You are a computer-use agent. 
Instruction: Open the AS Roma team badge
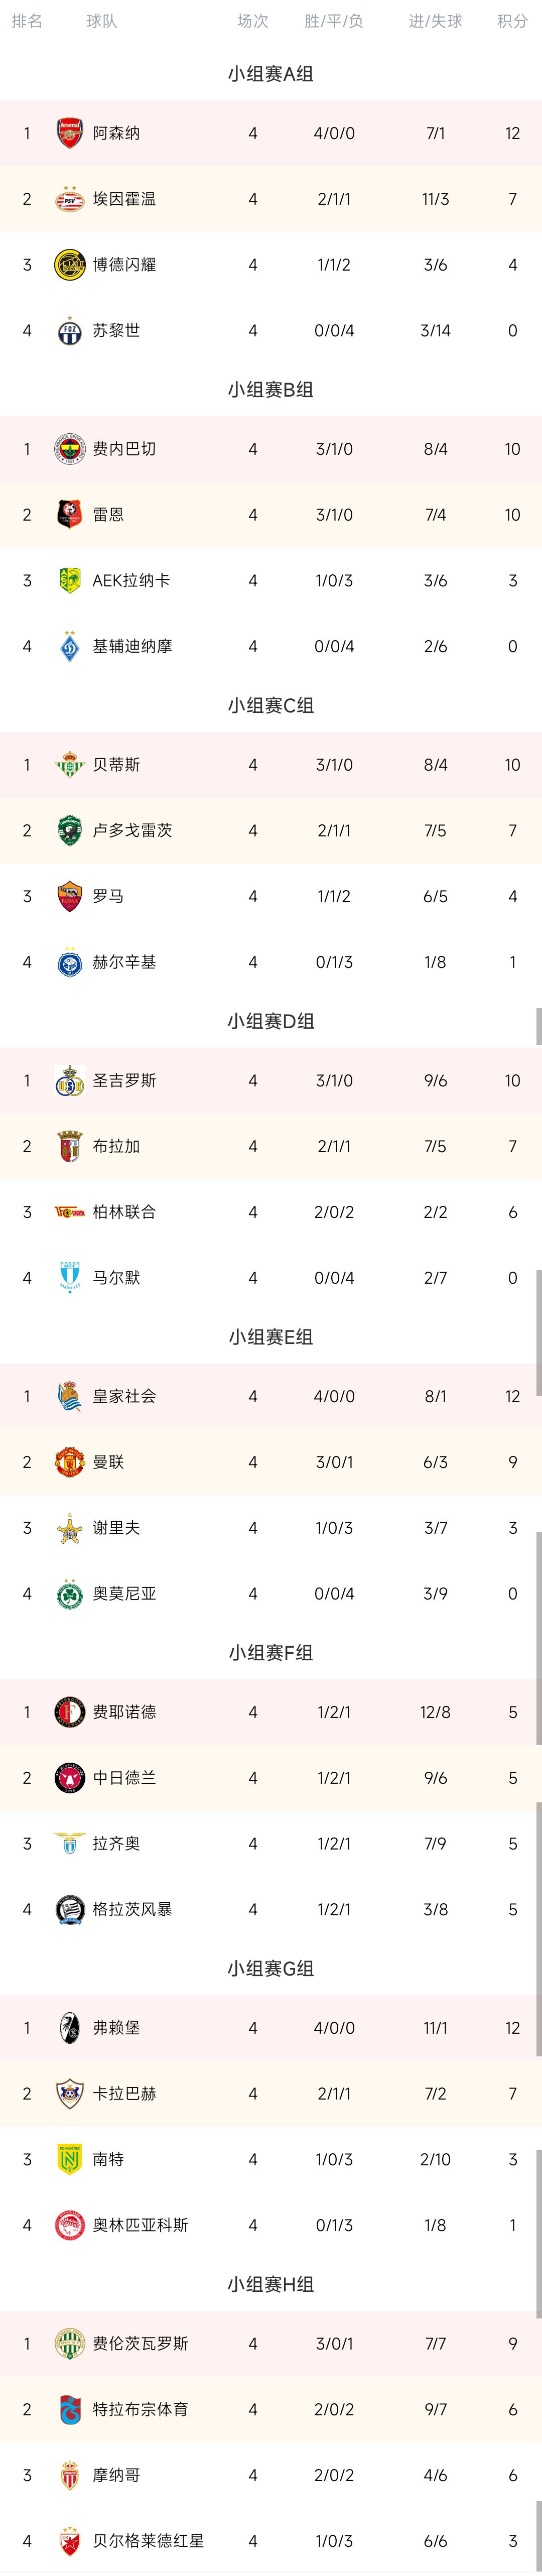pyautogui.click(x=69, y=896)
